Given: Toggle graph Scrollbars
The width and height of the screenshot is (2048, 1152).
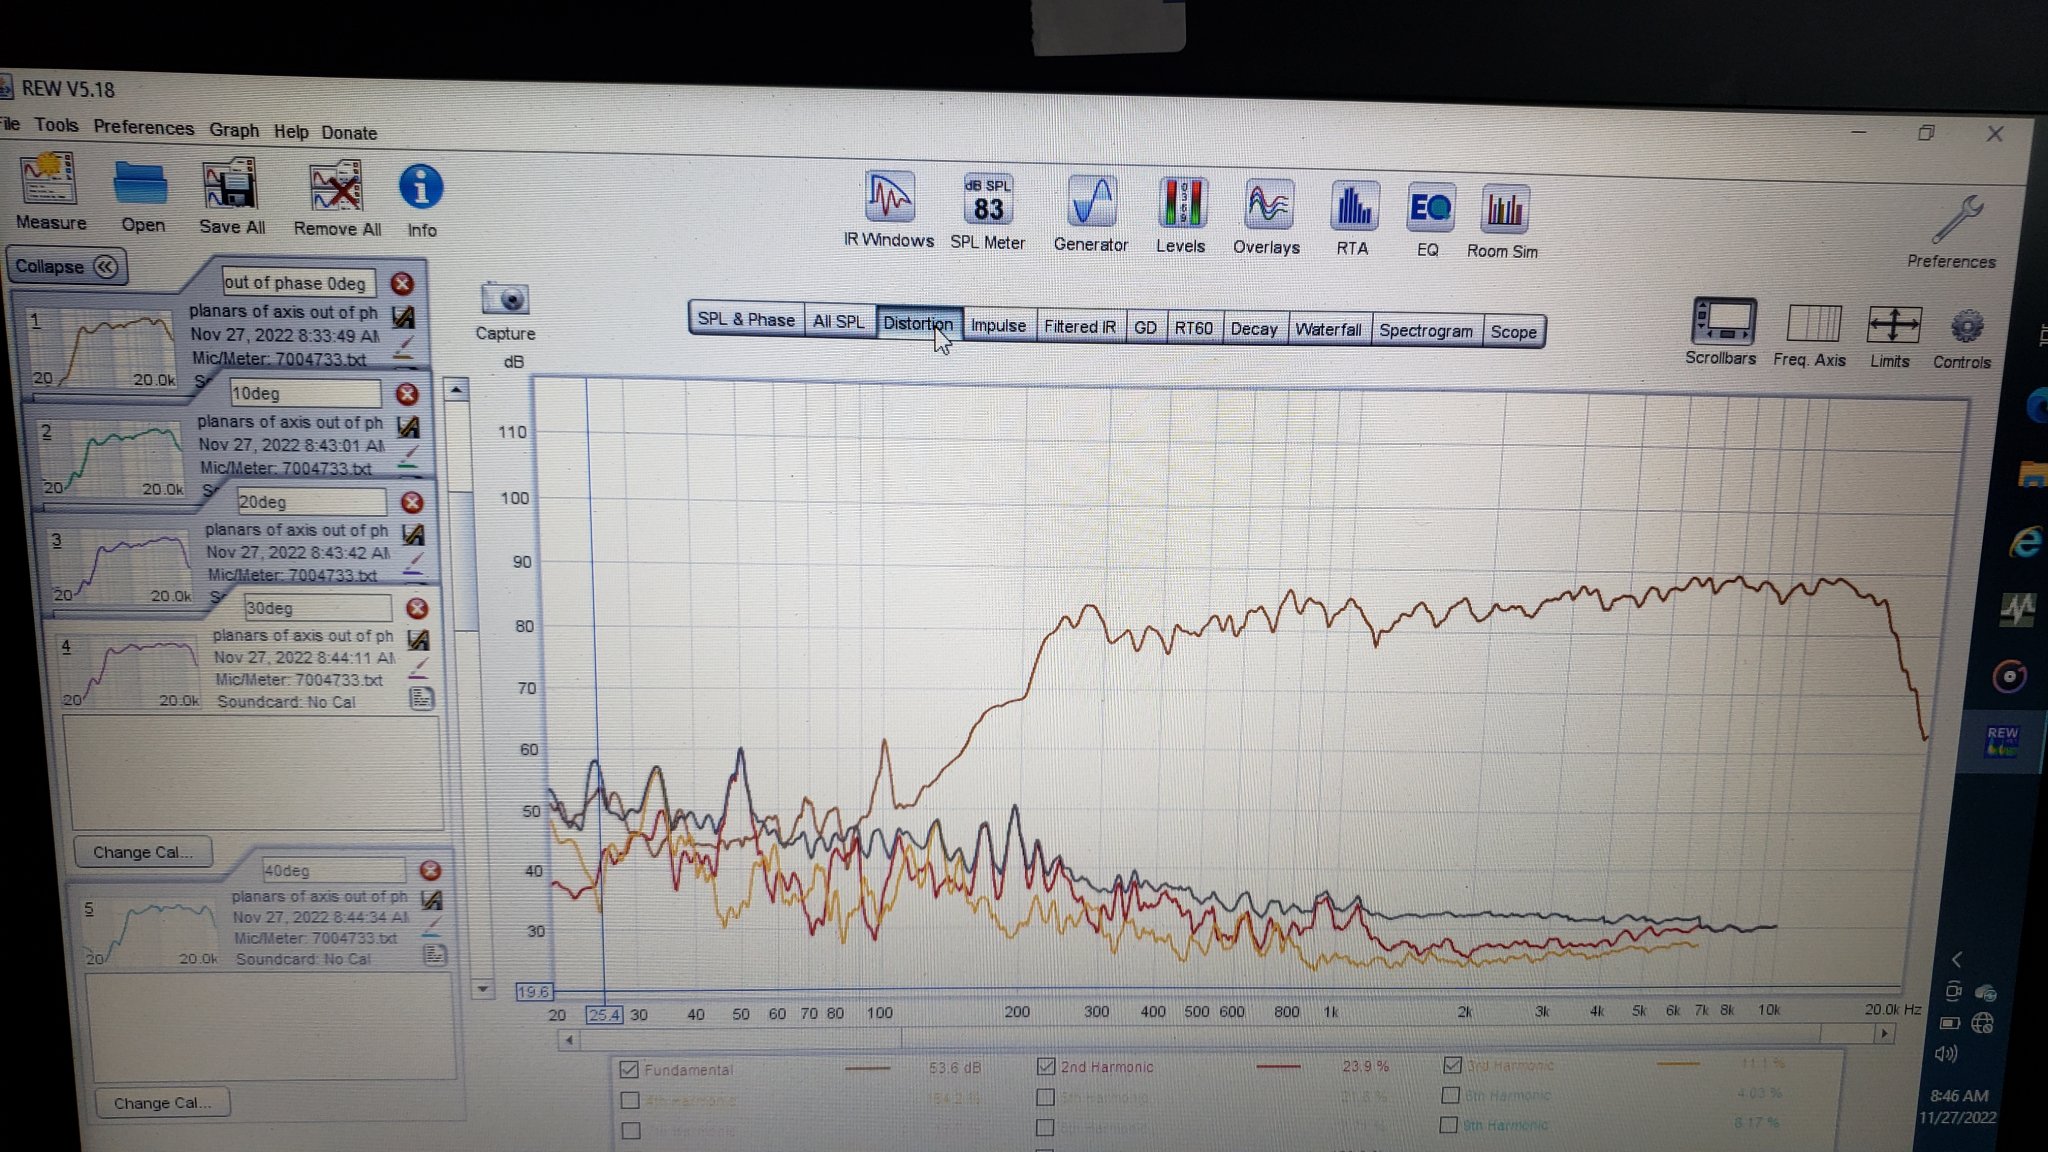Looking at the screenshot, I should point(1722,331).
